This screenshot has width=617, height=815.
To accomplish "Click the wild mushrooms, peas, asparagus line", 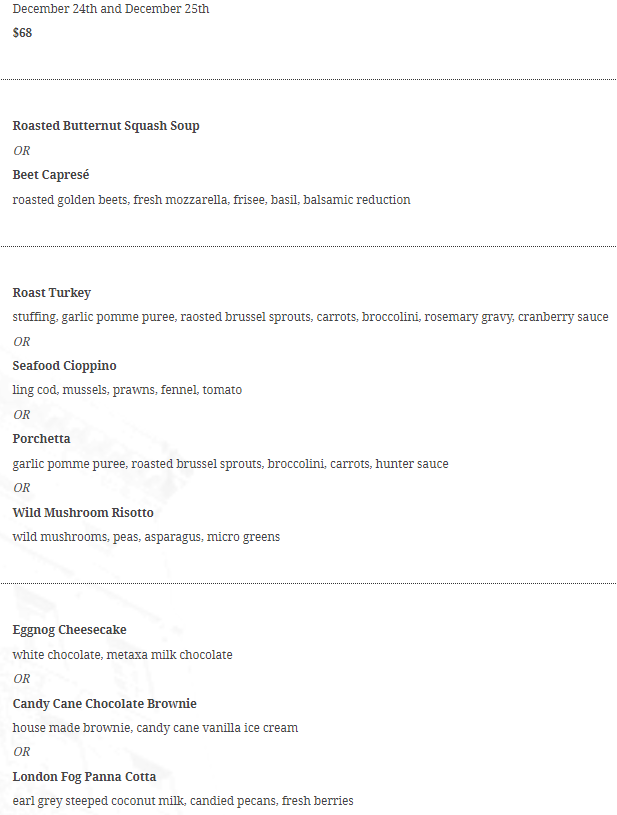I will pos(146,537).
